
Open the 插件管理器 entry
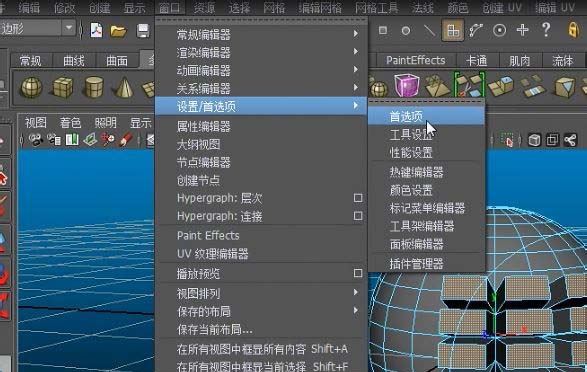click(x=426, y=264)
